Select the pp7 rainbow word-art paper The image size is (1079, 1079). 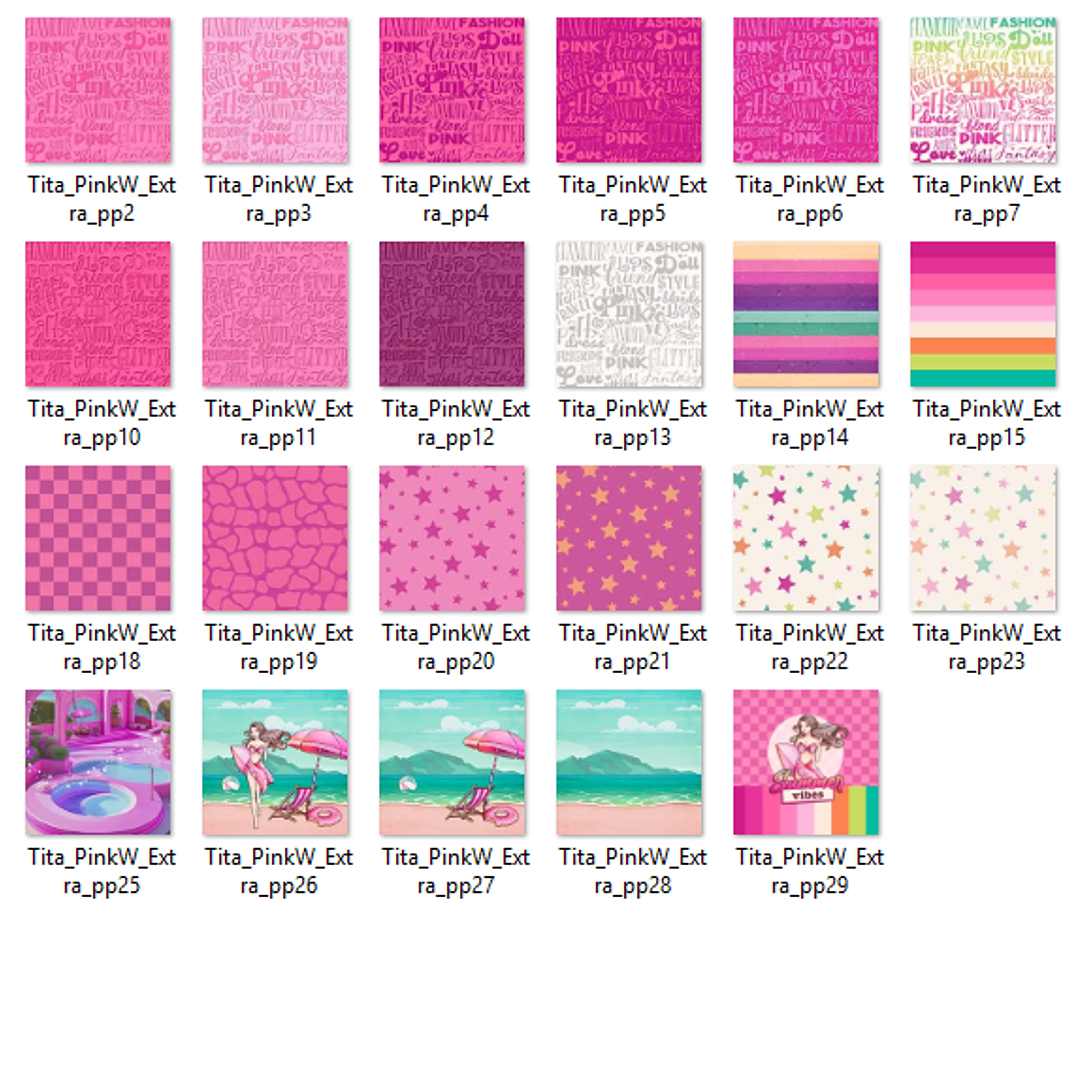tap(983, 90)
